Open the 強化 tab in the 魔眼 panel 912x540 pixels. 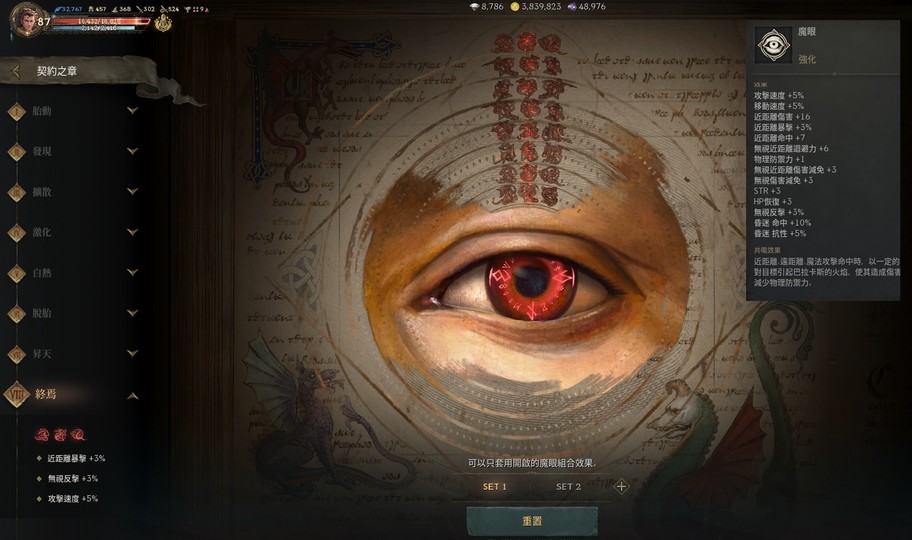pyautogui.click(x=807, y=59)
